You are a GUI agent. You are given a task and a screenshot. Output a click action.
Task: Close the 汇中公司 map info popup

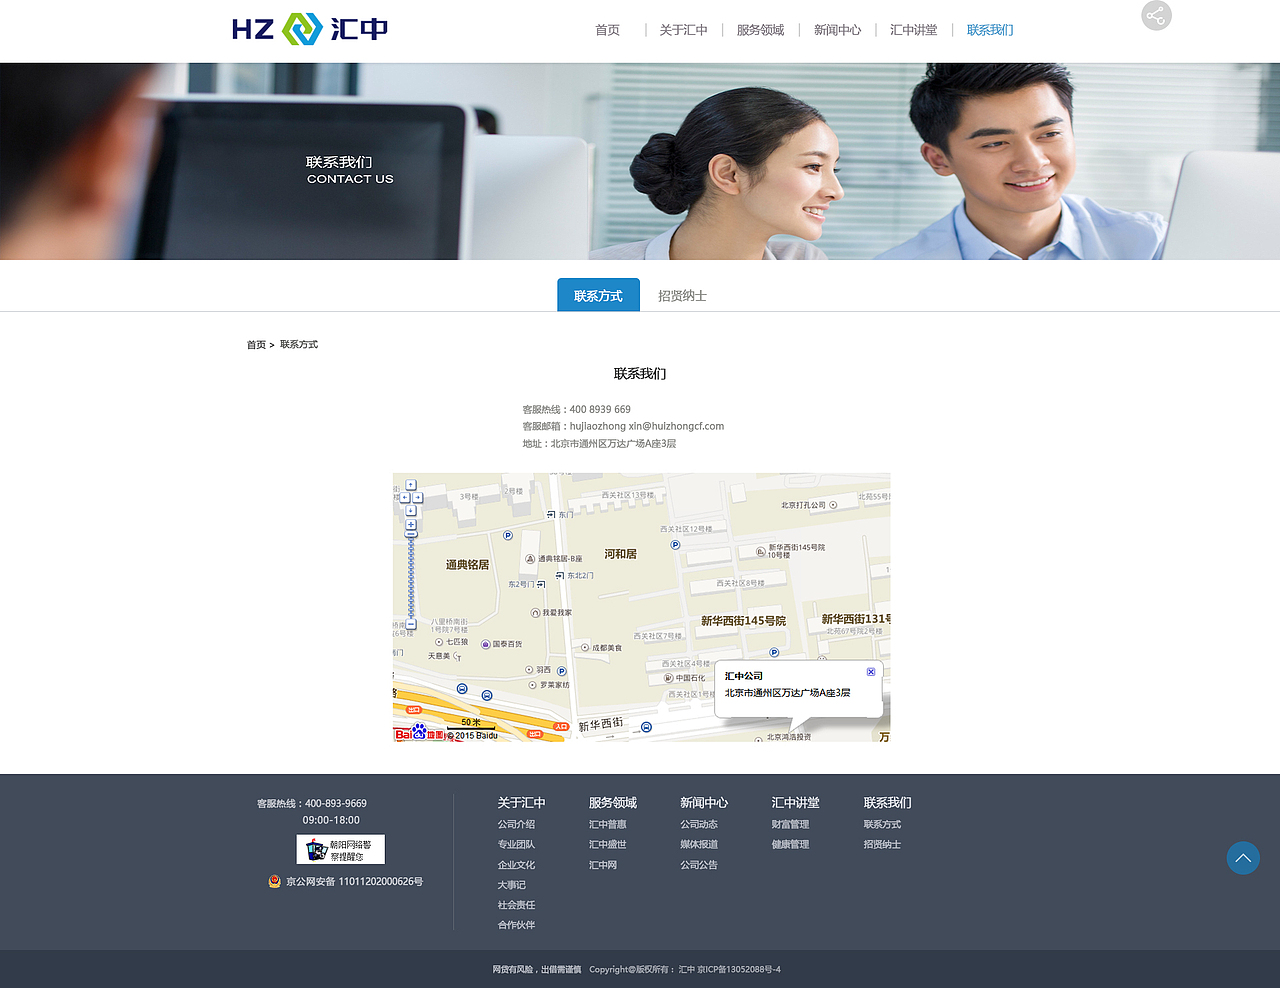coord(871,672)
